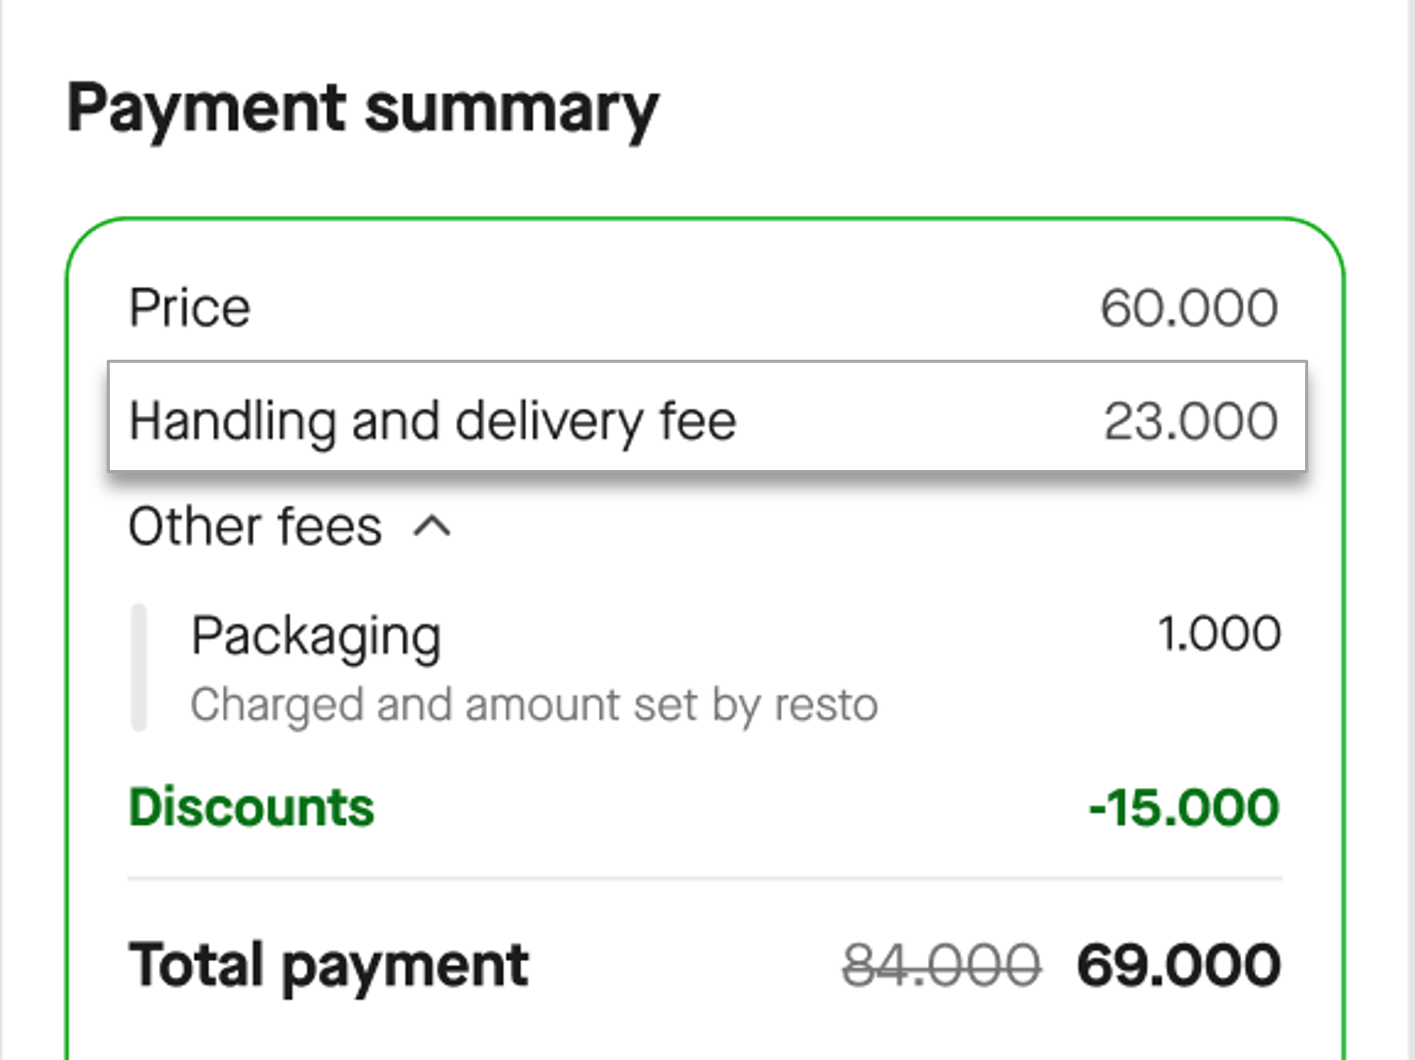Click the Packaging fee label
Screen dimensions: 1415x1060
[x=316, y=636]
